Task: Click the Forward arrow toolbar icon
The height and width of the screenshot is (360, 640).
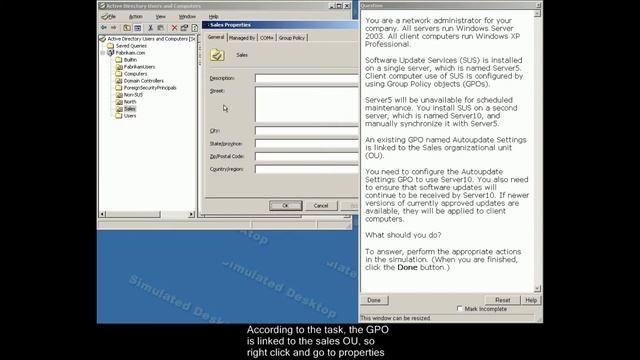Action: click(114, 28)
